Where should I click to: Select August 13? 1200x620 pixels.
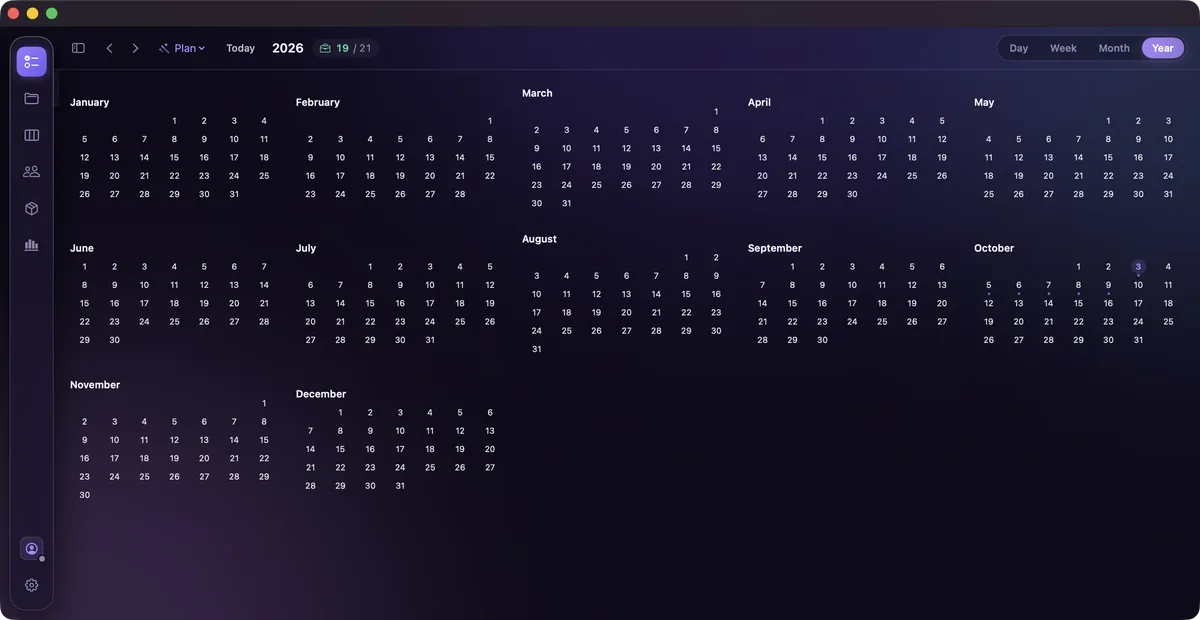coord(626,294)
